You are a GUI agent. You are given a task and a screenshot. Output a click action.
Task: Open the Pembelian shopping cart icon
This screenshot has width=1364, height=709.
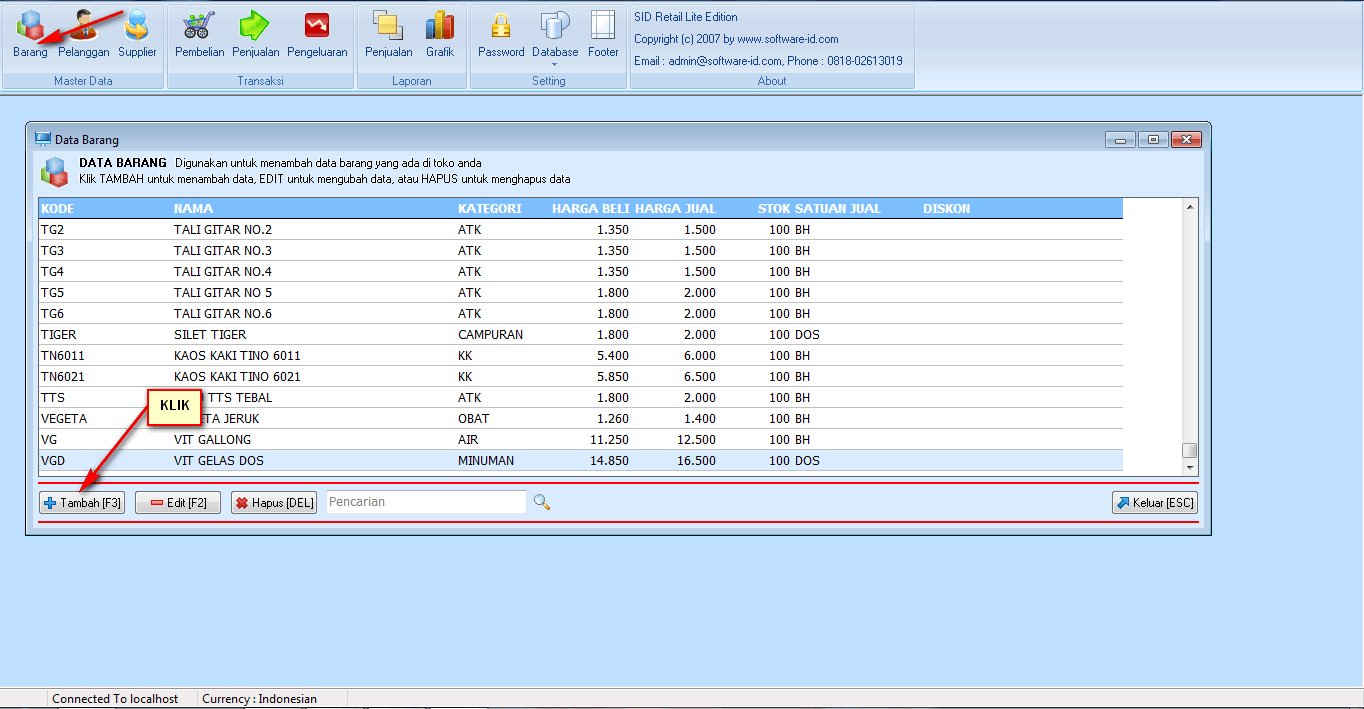(199, 34)
